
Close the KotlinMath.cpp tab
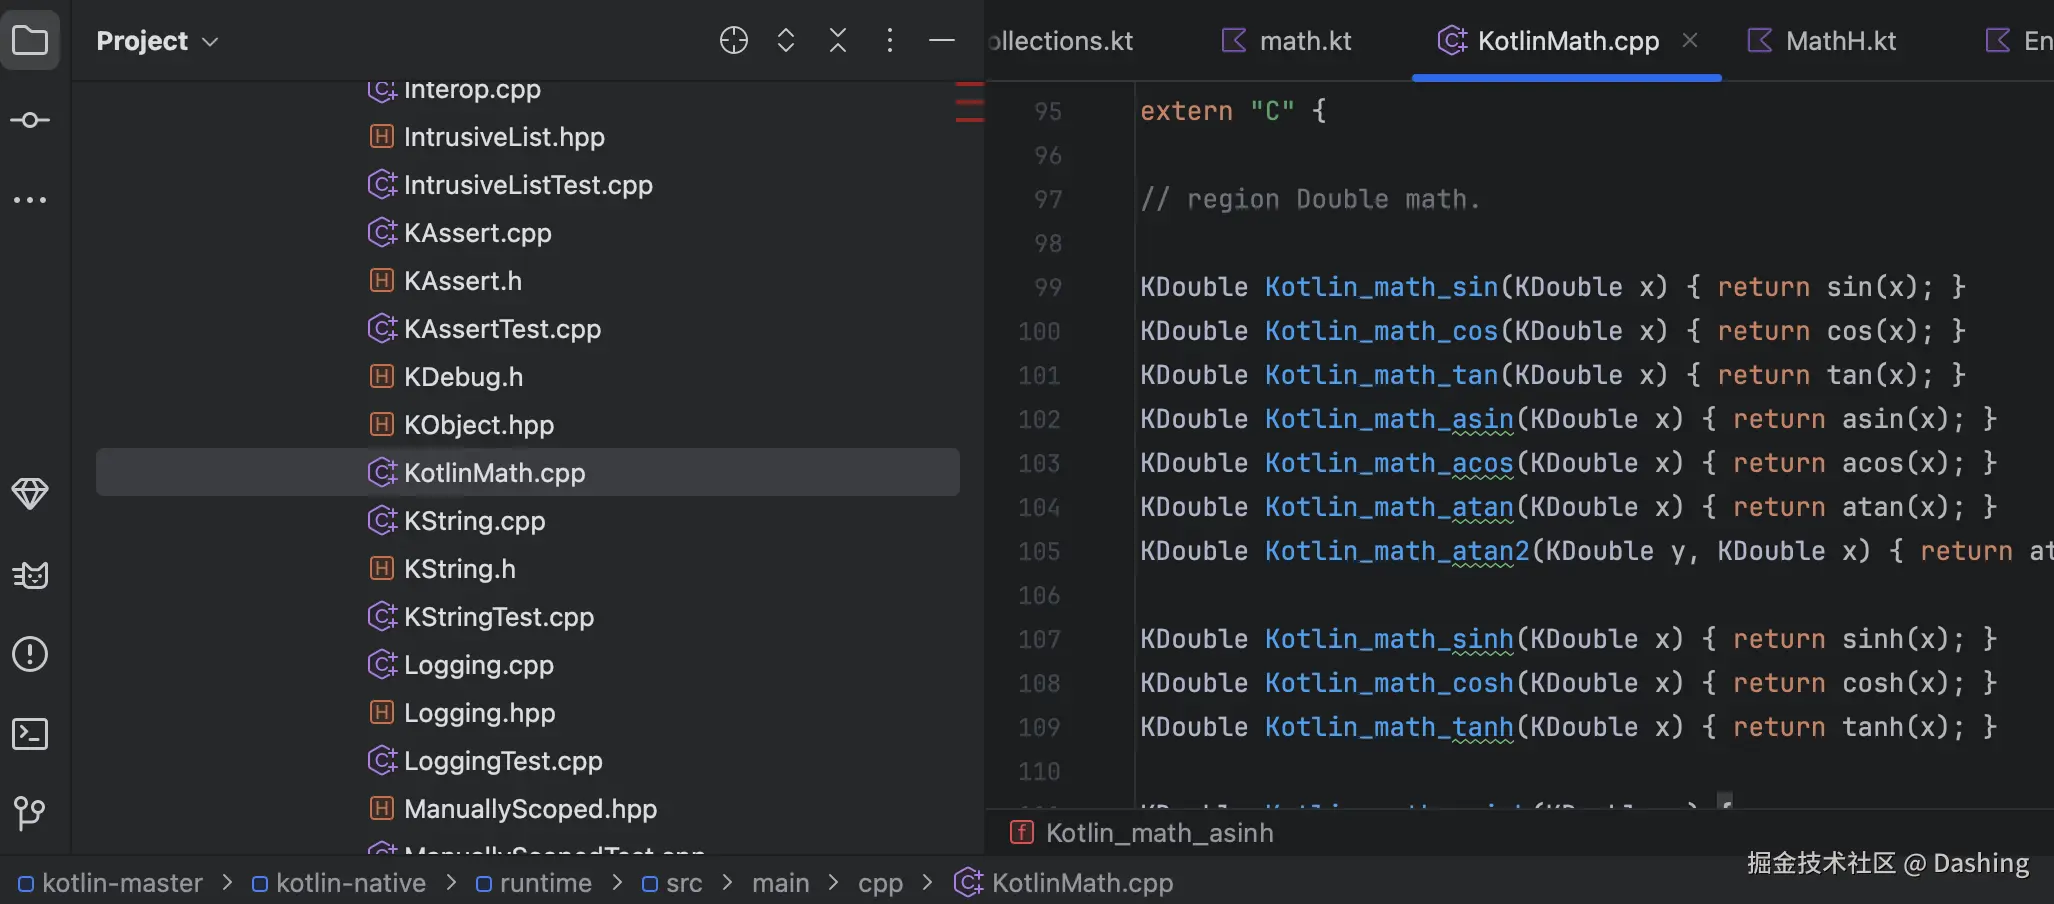(x=1690, y=41)
